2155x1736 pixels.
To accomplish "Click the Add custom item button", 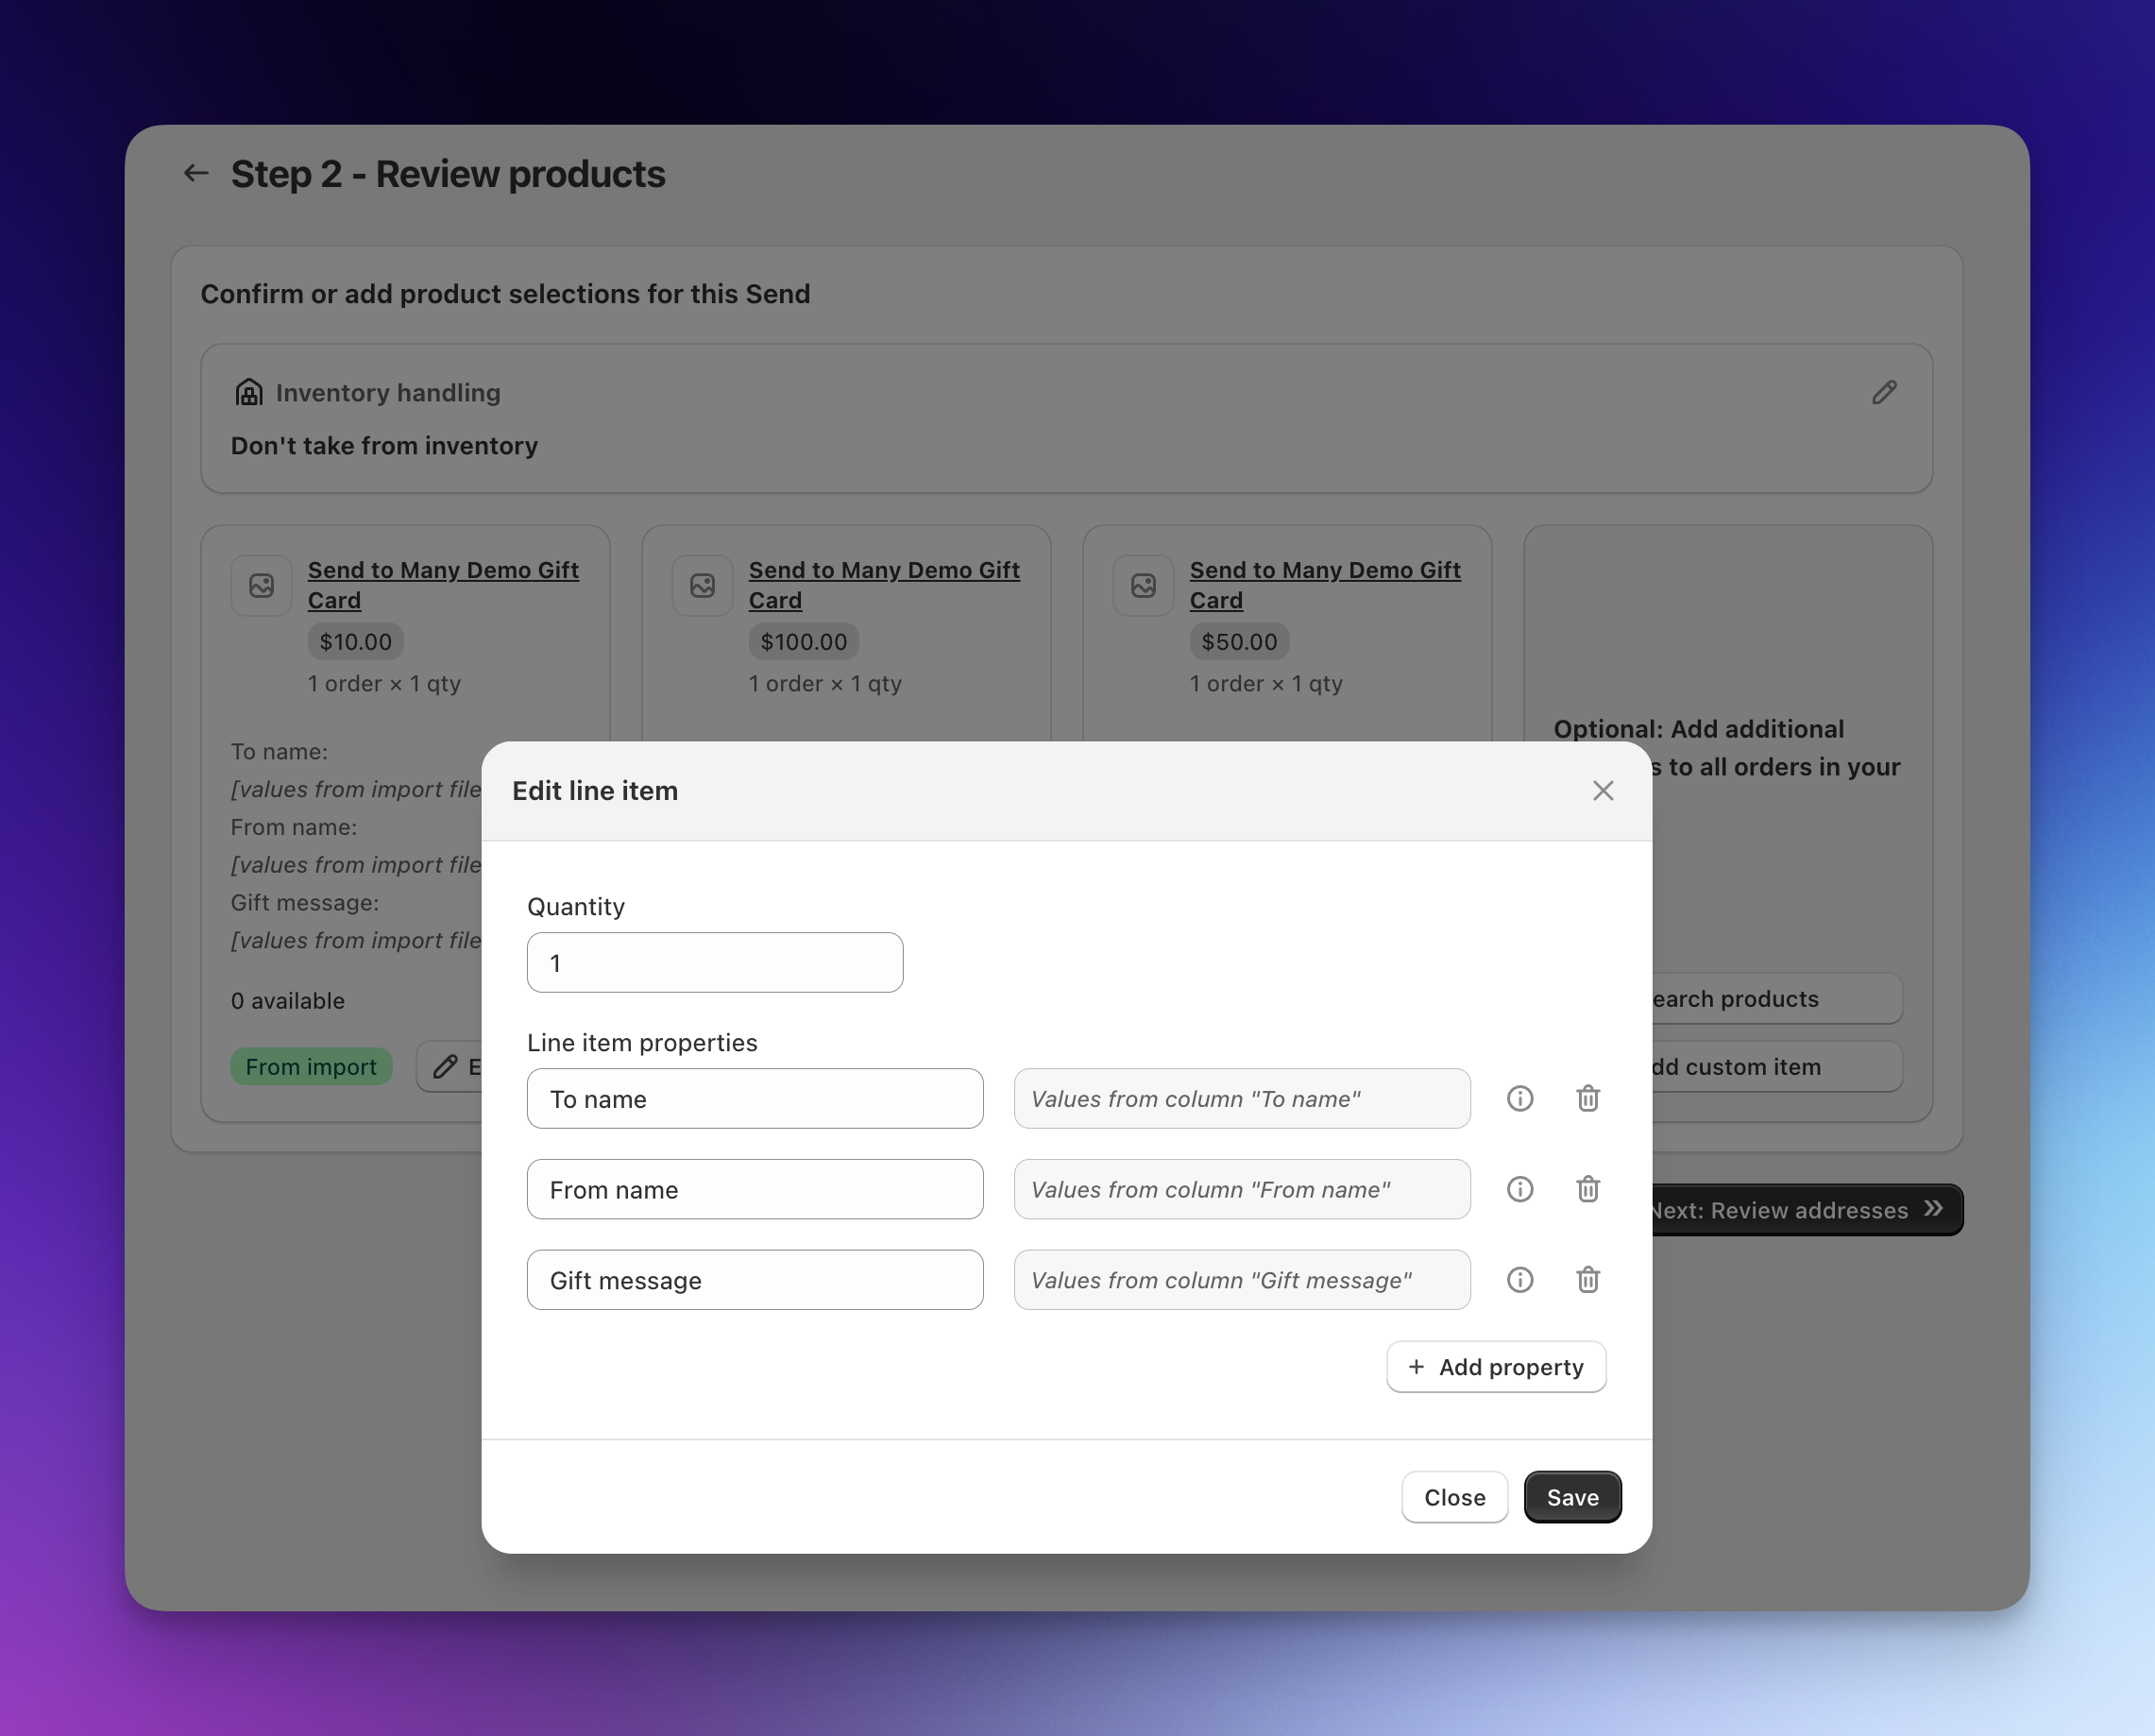I will point(1776,1067).
